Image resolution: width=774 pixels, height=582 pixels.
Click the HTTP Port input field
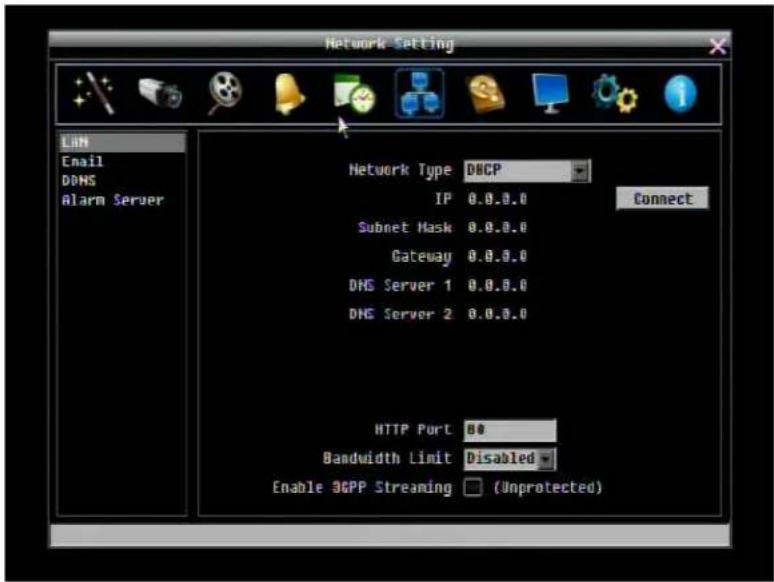click(x=509, y=430)
